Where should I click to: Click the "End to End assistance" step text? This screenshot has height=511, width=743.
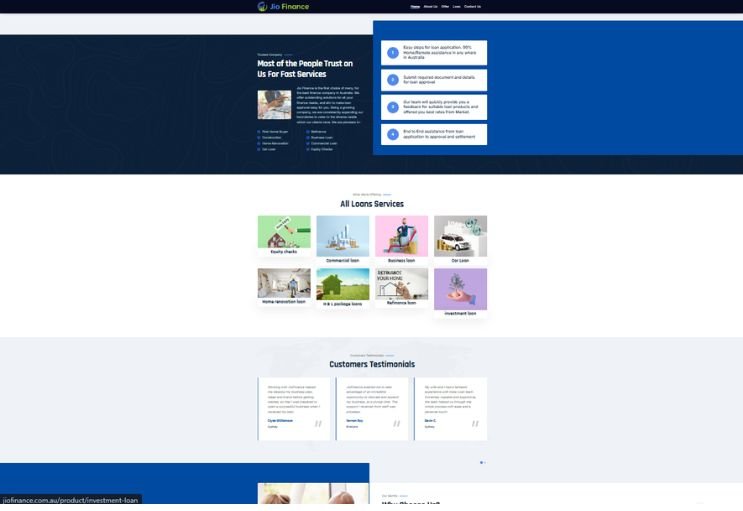pos(439,134)
